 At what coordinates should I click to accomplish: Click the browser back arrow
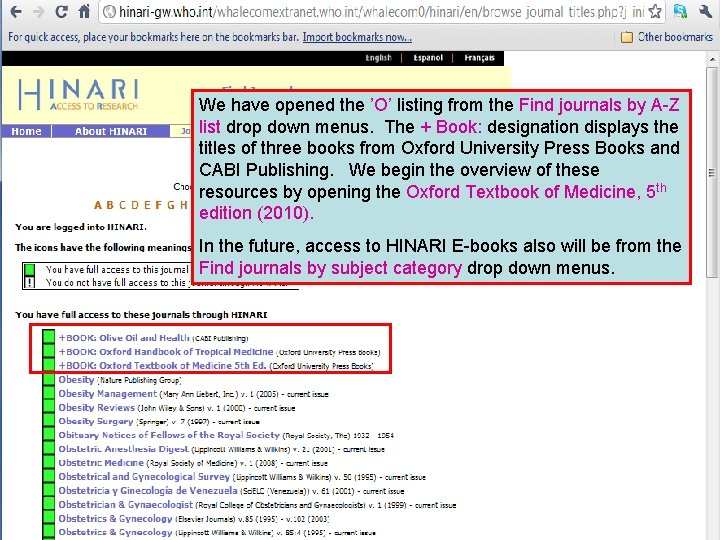[16, 12]
